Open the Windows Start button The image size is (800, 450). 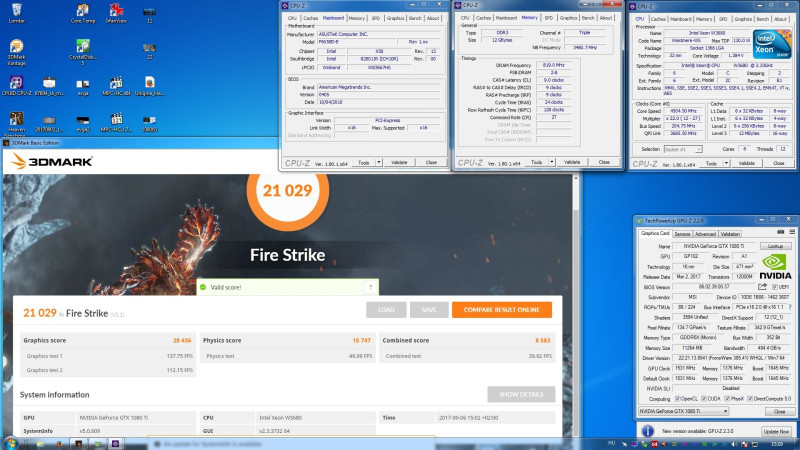11,443
